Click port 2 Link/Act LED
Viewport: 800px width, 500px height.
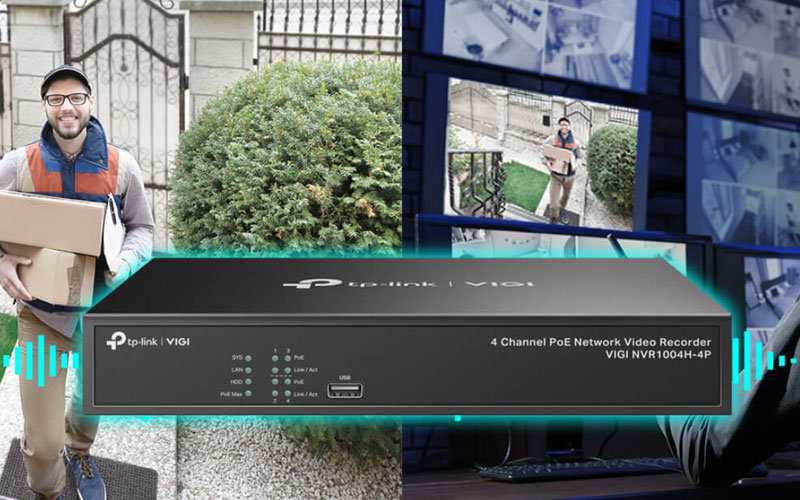point(275,393)
